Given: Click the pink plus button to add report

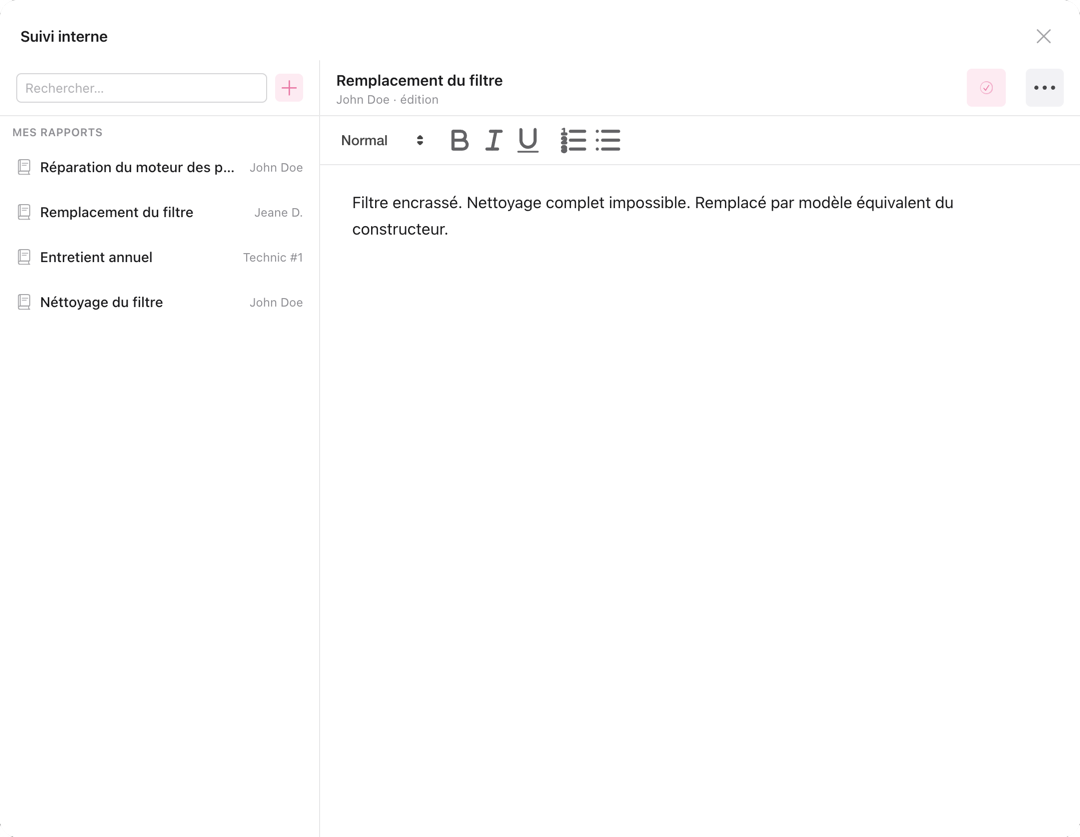Looking at the screenshot, I should (x=289, y=88).
